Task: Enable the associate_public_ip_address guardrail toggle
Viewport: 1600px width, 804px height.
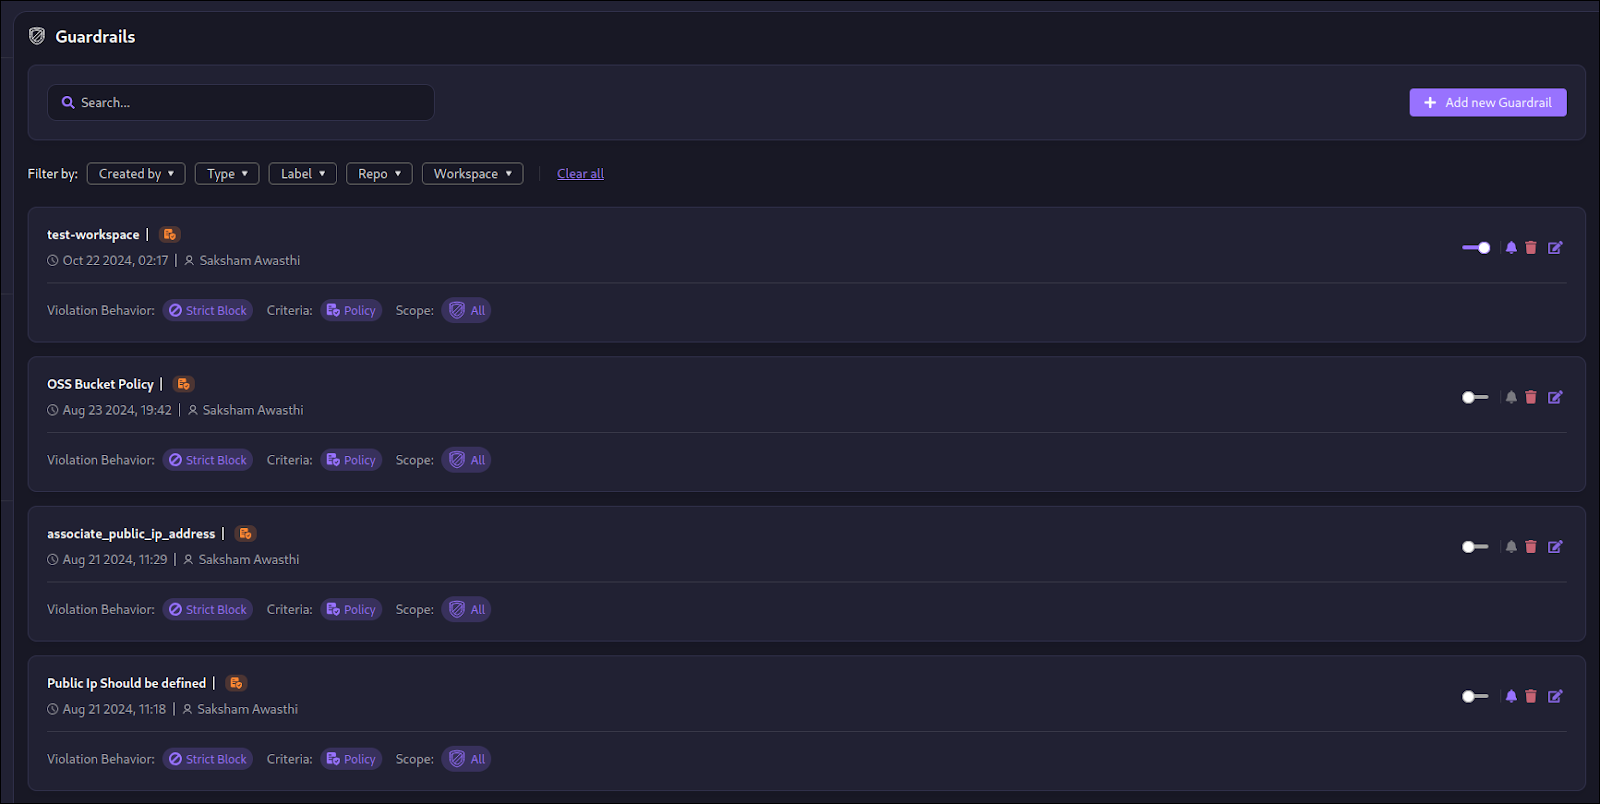Action: [1476, 547]
